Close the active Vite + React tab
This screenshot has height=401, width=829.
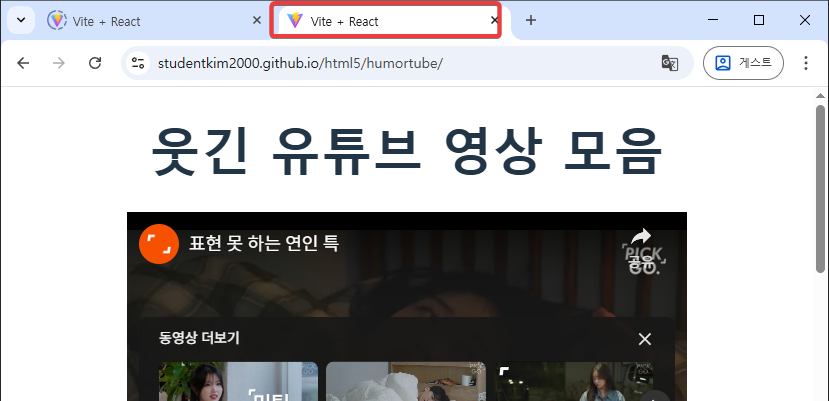click(494, 21)
